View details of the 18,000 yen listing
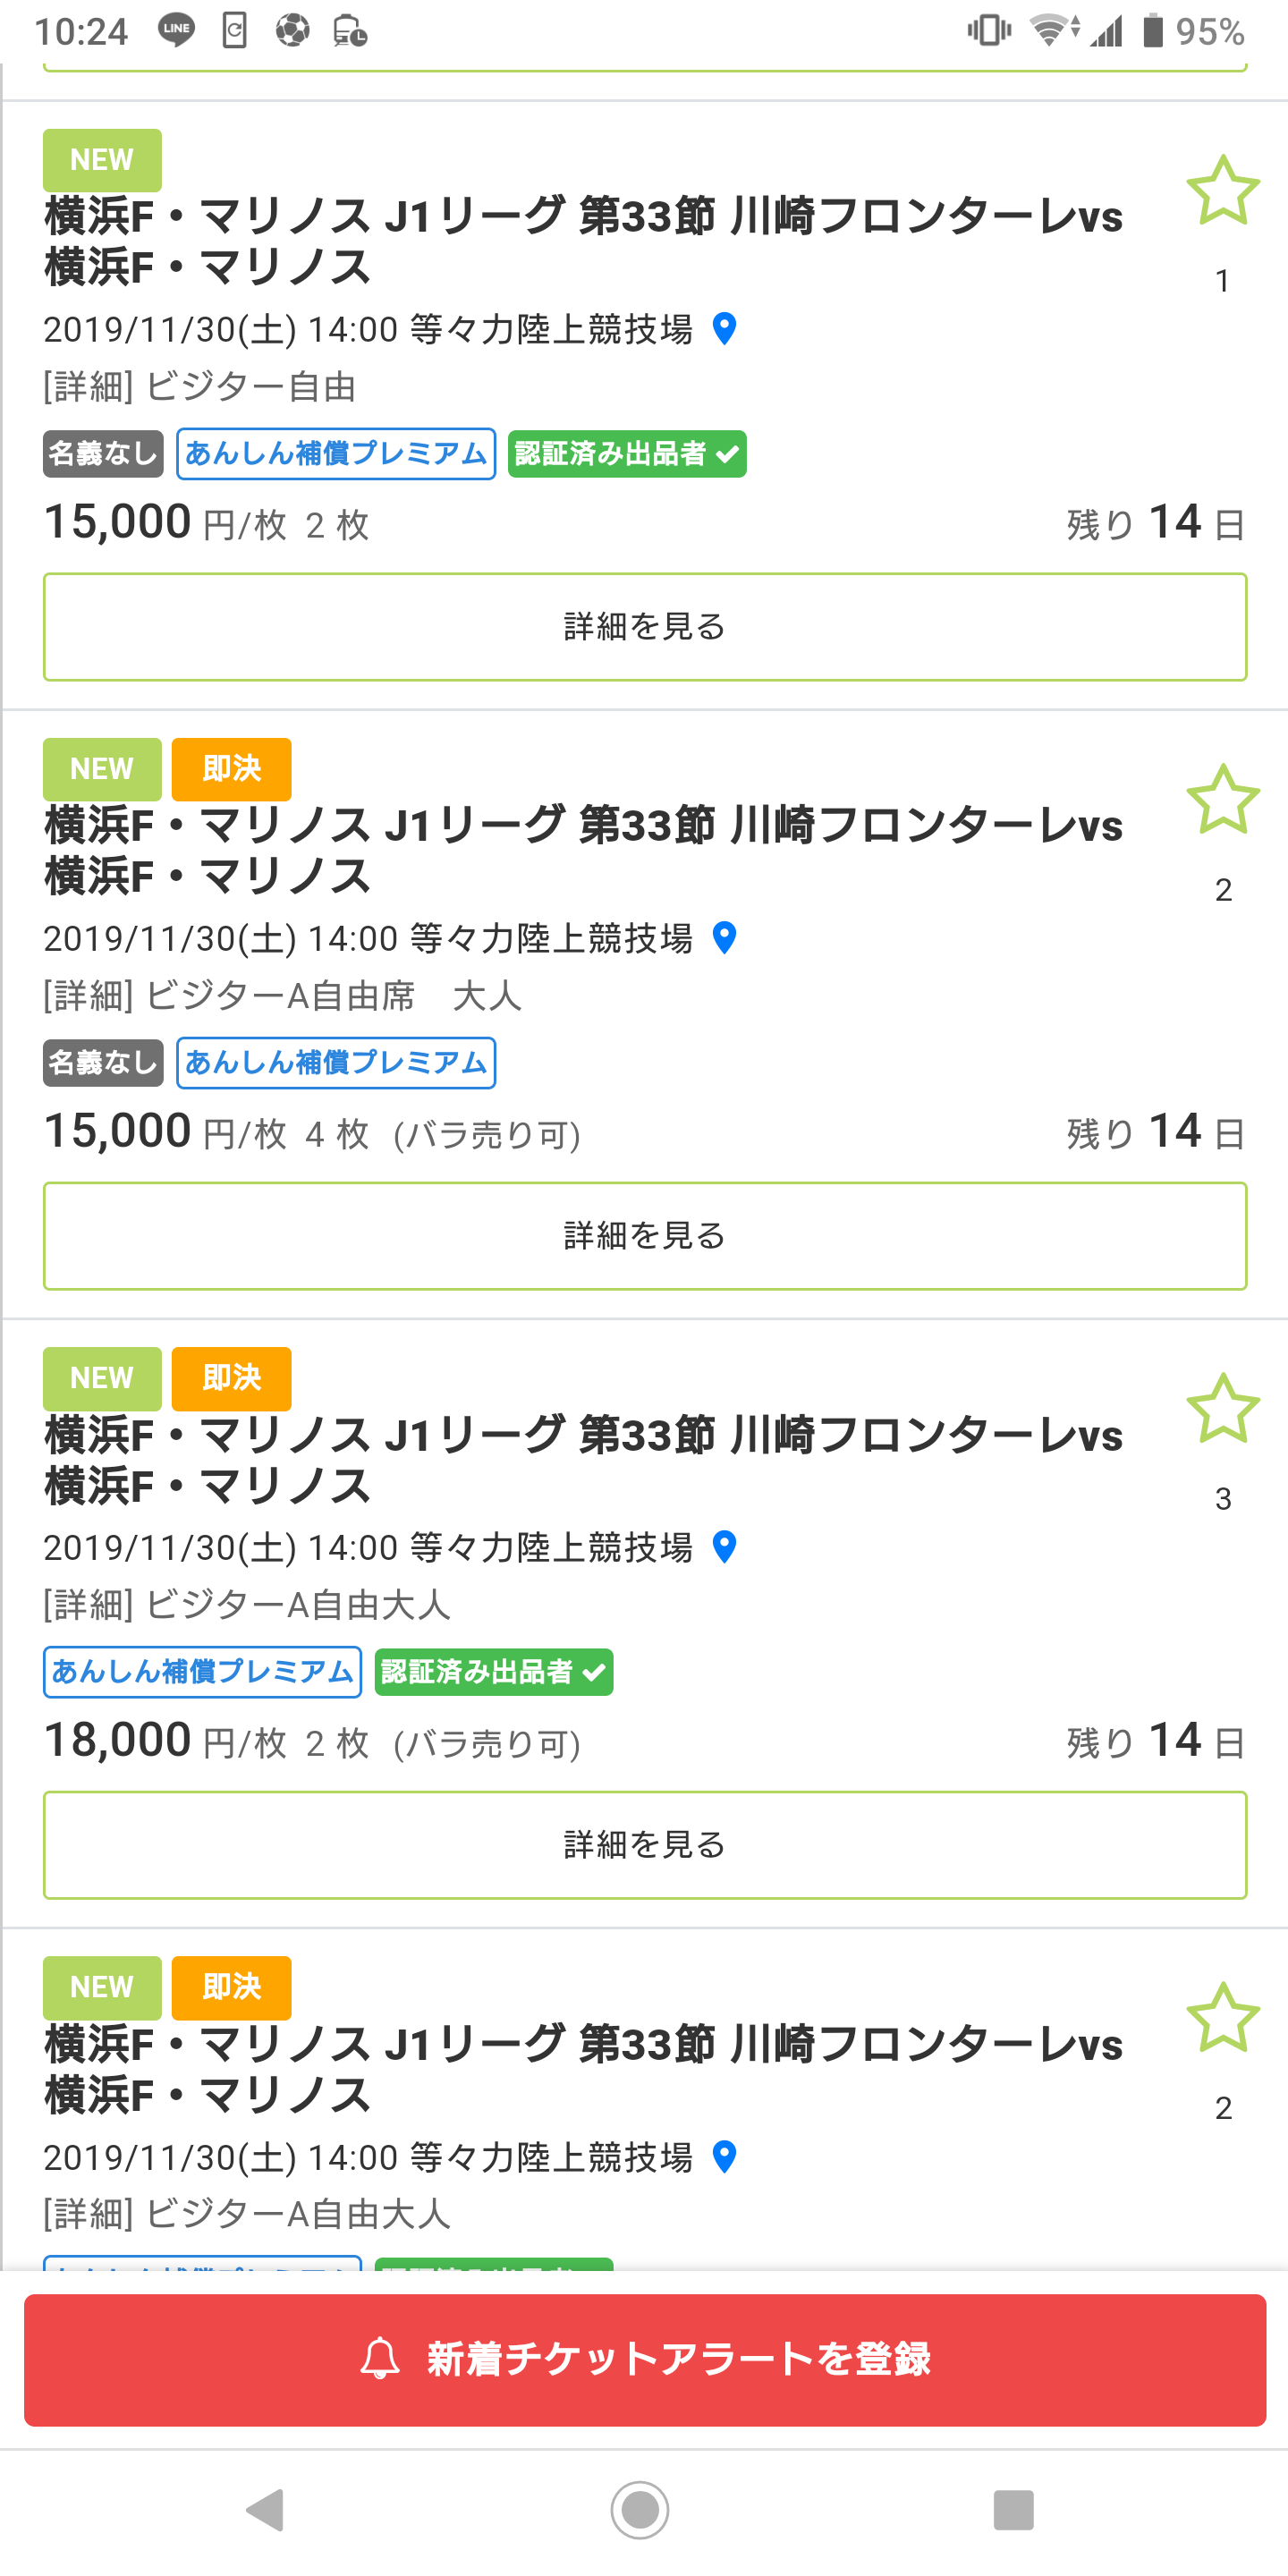Image resolution: width=1288 pixels, height=2576 pixels. [645, 1845]
